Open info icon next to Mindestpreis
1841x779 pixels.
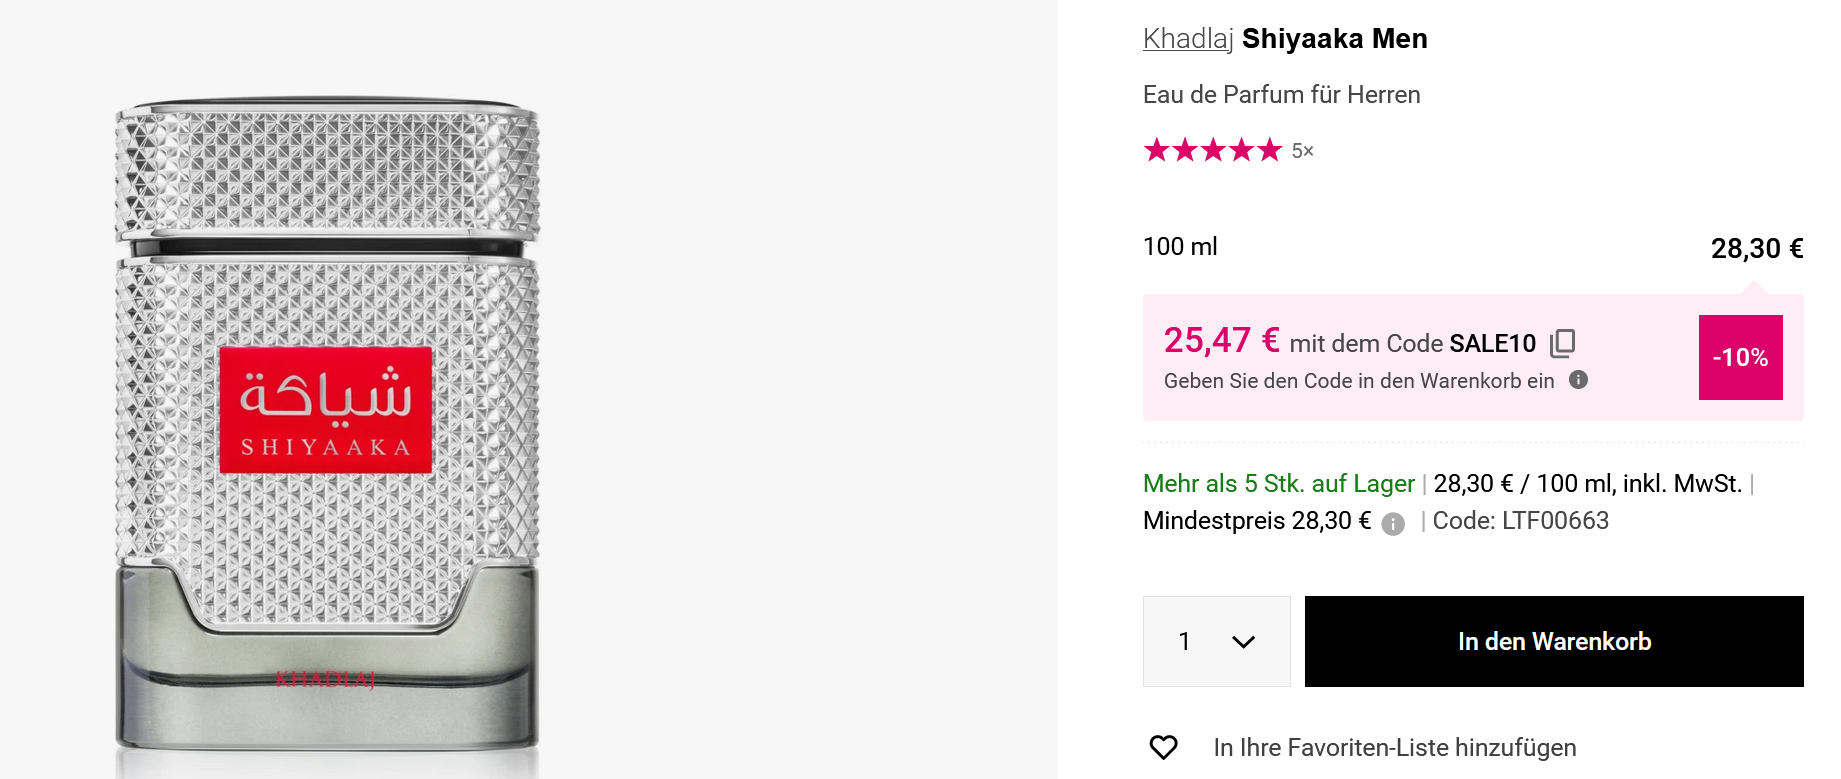pos(1393,524)
